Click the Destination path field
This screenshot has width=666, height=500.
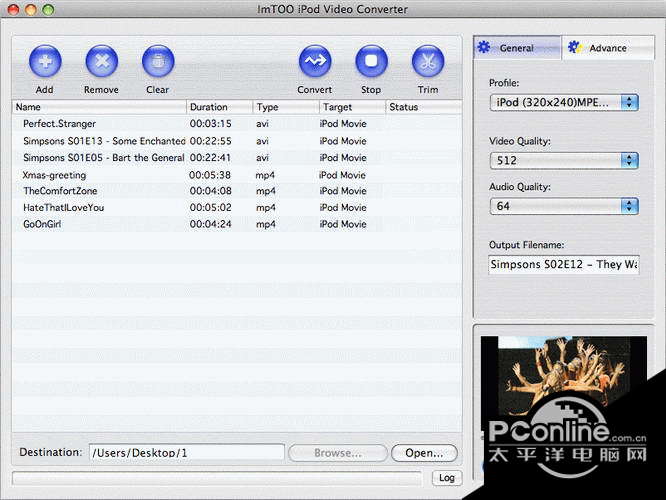(x=186, y=453)
